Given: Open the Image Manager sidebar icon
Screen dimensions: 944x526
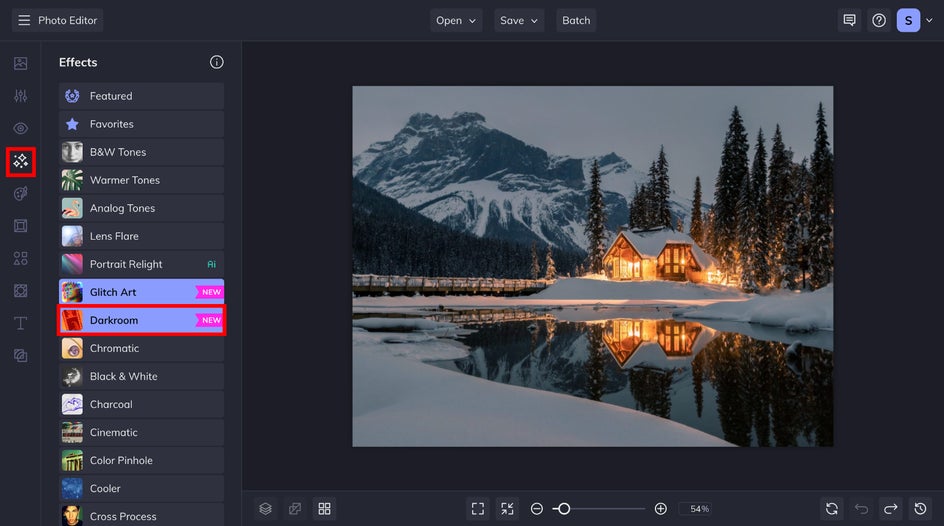Looking at the screenshot, I should point(20,63).
